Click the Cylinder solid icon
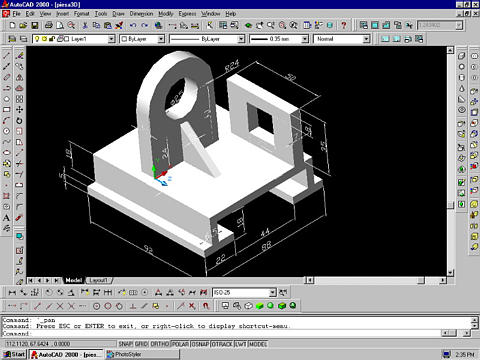Viewport: 480px width, 360px height. [x=461, y=77]
